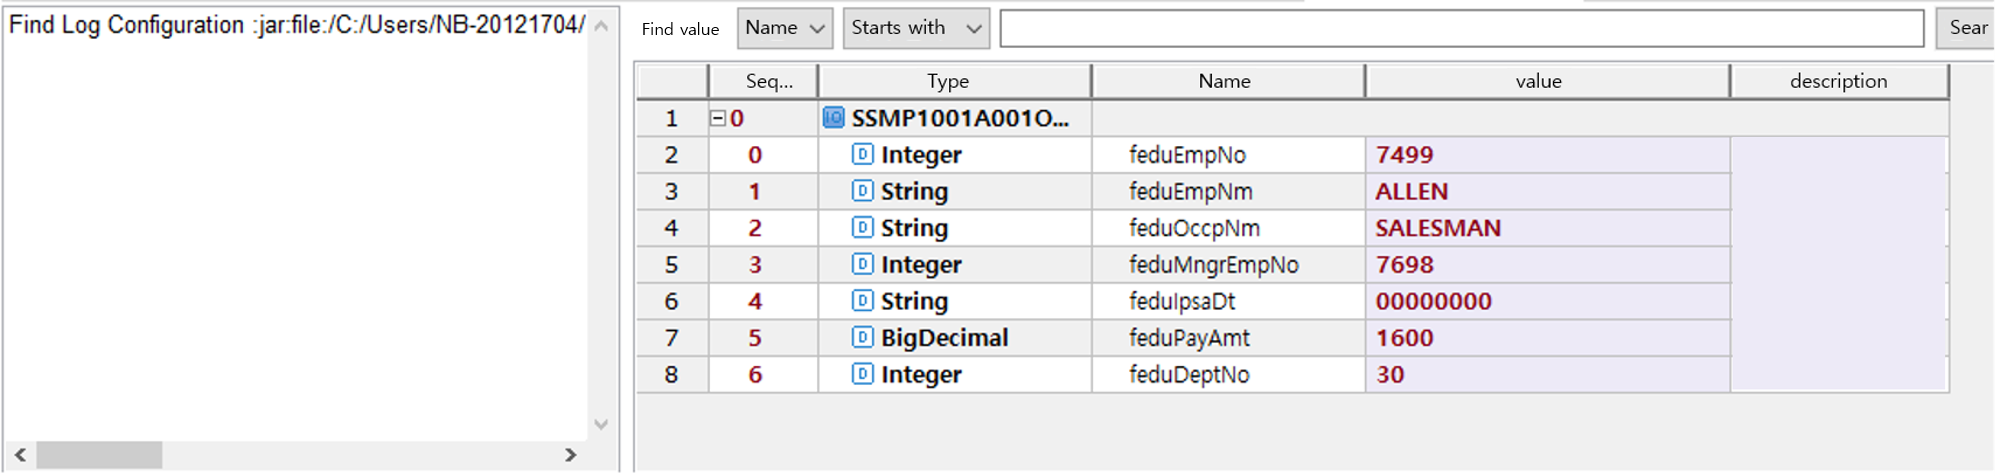Click the description column header
The height and width of the screenshot is (476, 2000).
coord(1839,81)
